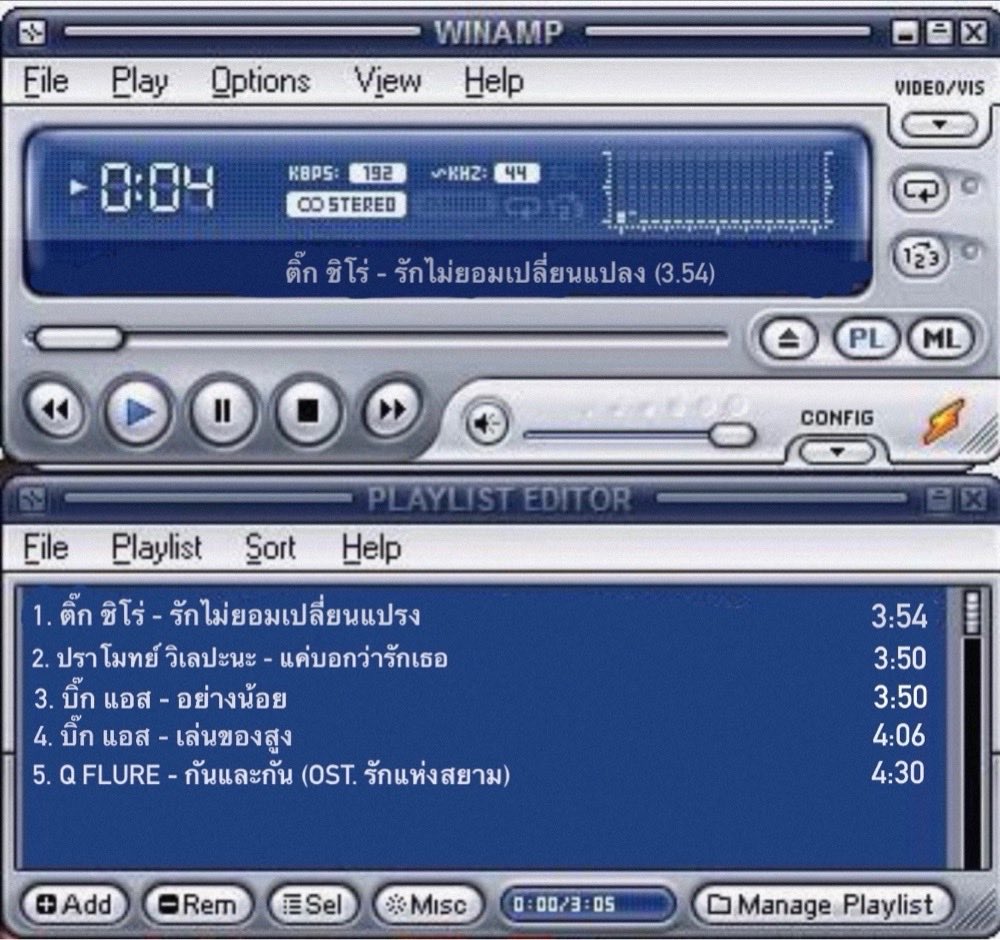Toggle windowshade mode of Playlist Editor
The image size is (1000, 940).
[x=939, y=499]
